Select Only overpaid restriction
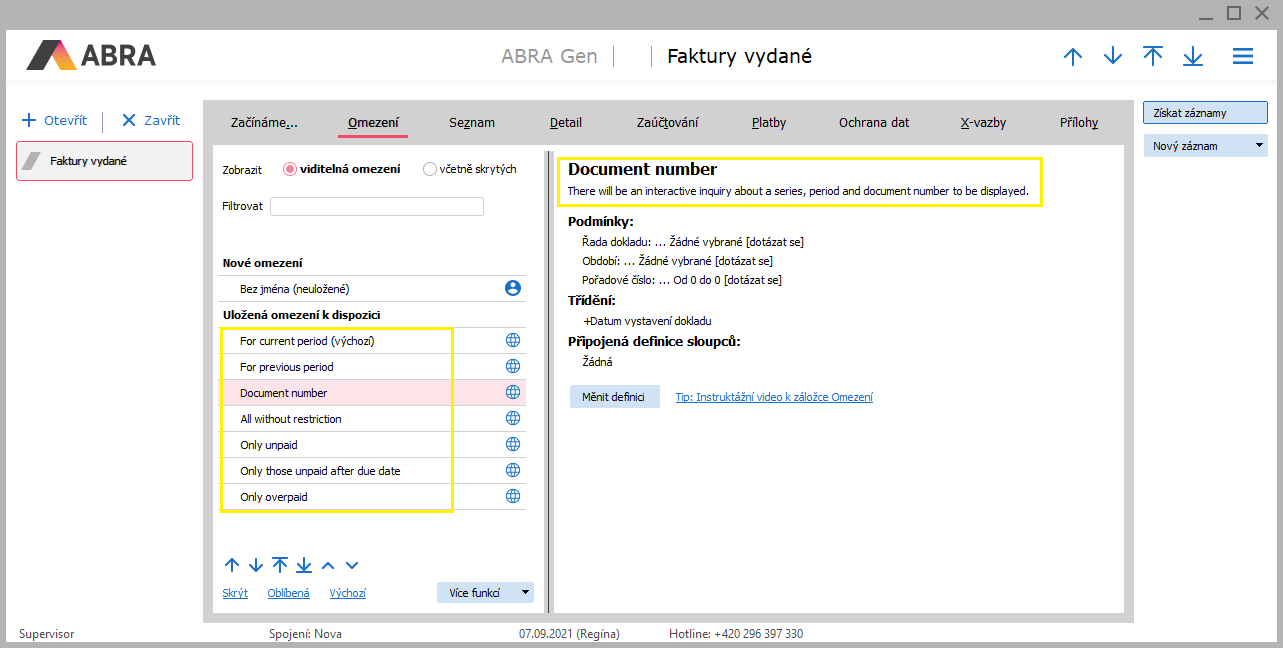The image size is (1283, 648). (x=372, y=496)
